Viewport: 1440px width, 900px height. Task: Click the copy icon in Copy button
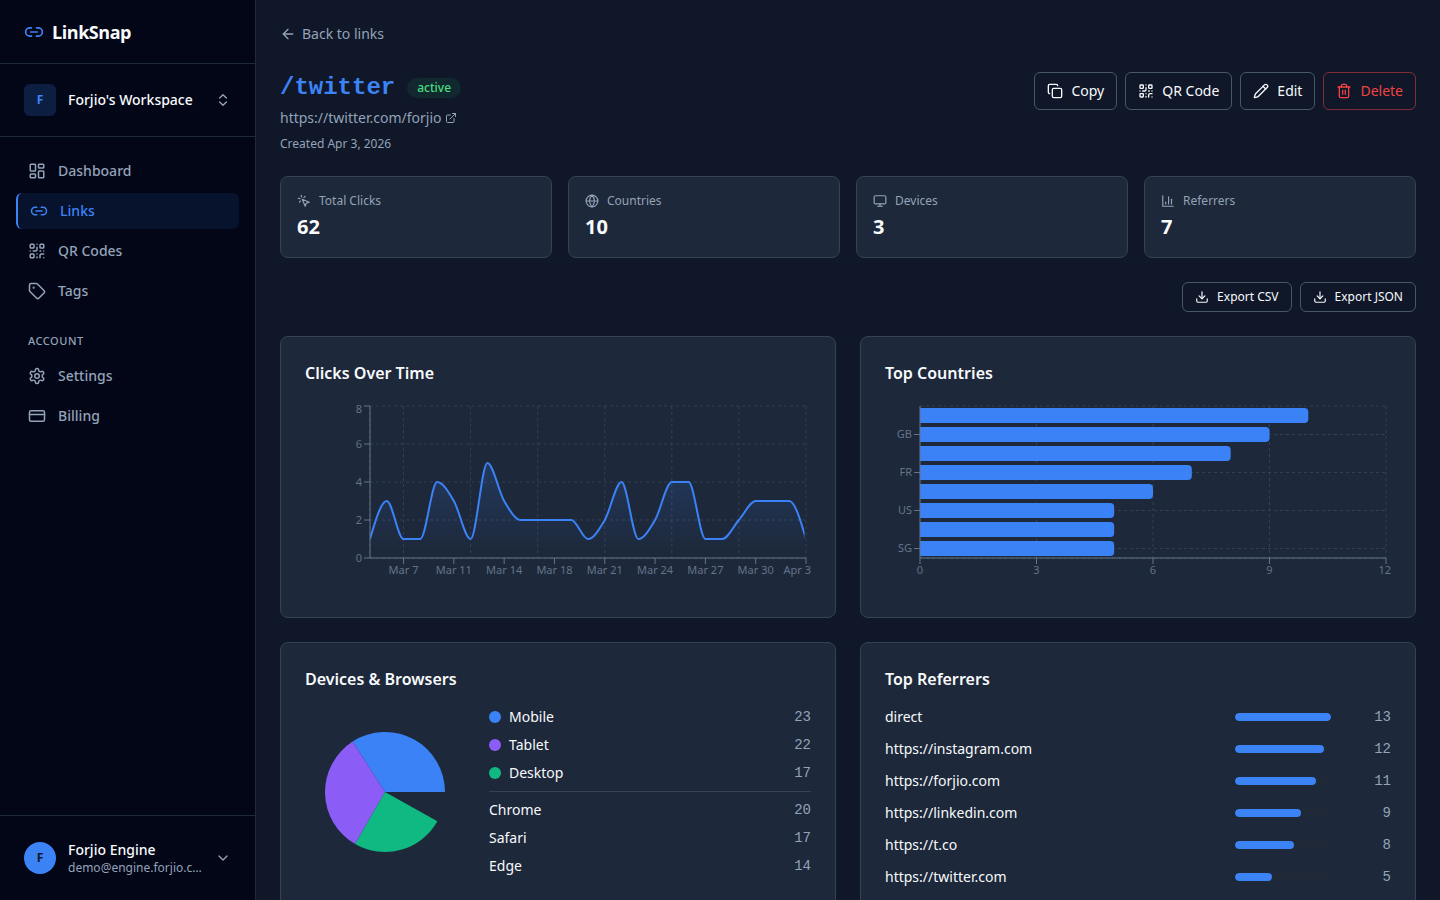(x=1055, y=90)
